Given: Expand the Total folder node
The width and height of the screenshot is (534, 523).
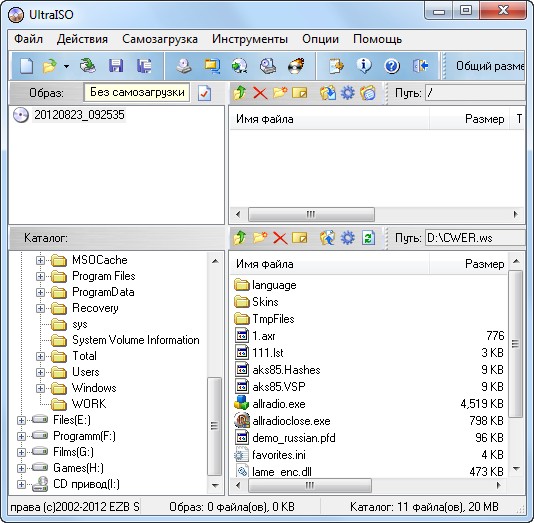Looking at the screenshot, I should (40, 356).
